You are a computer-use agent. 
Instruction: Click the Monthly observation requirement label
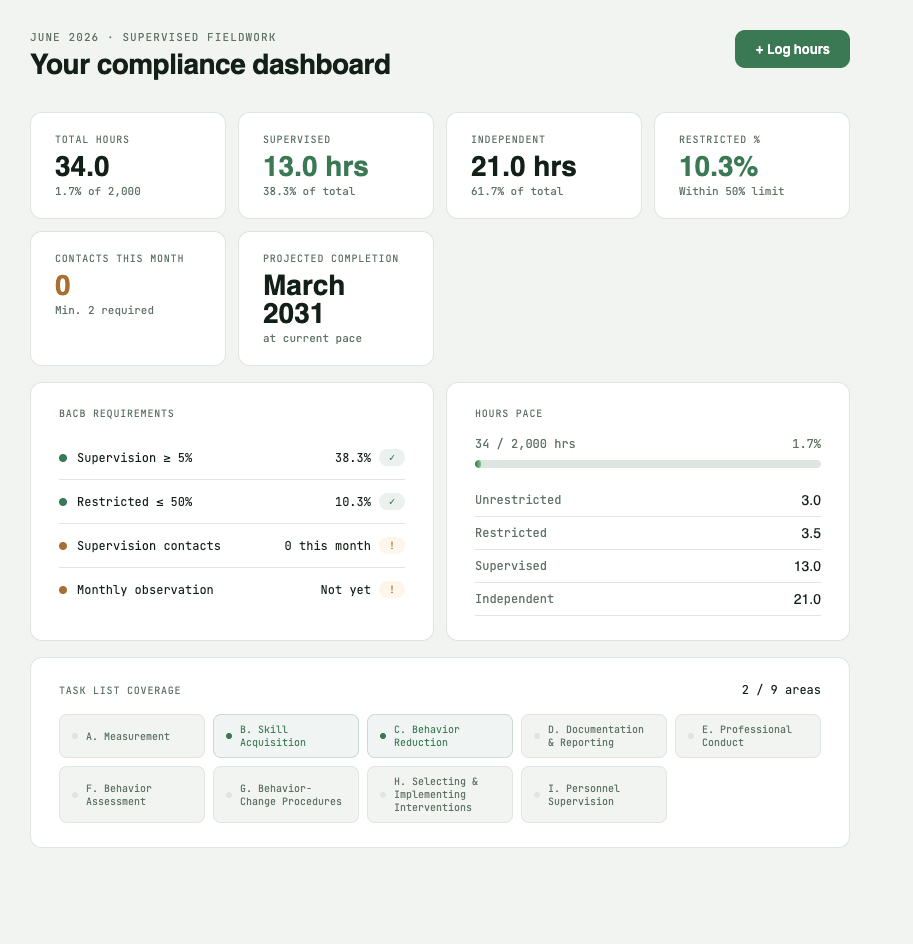(x=145, y=589)
